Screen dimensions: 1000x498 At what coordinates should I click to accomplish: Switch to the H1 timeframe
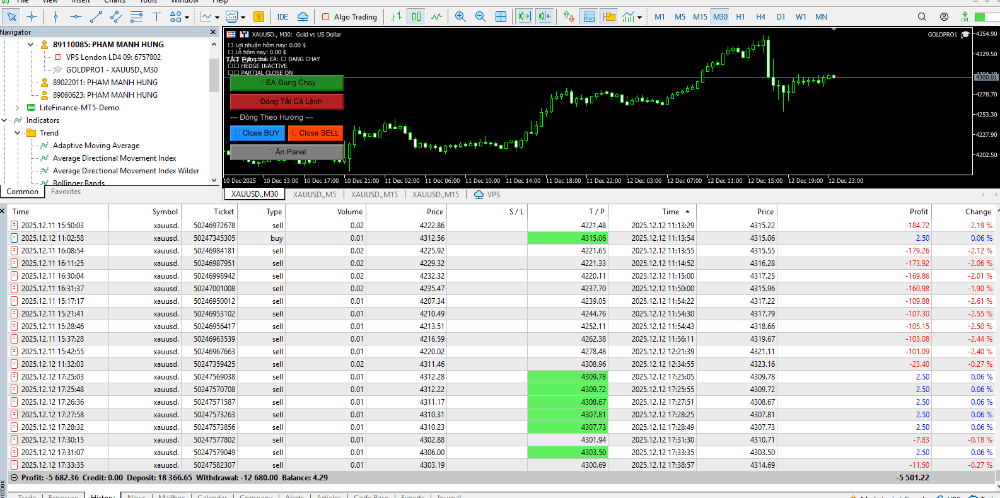tap(742, 17)
